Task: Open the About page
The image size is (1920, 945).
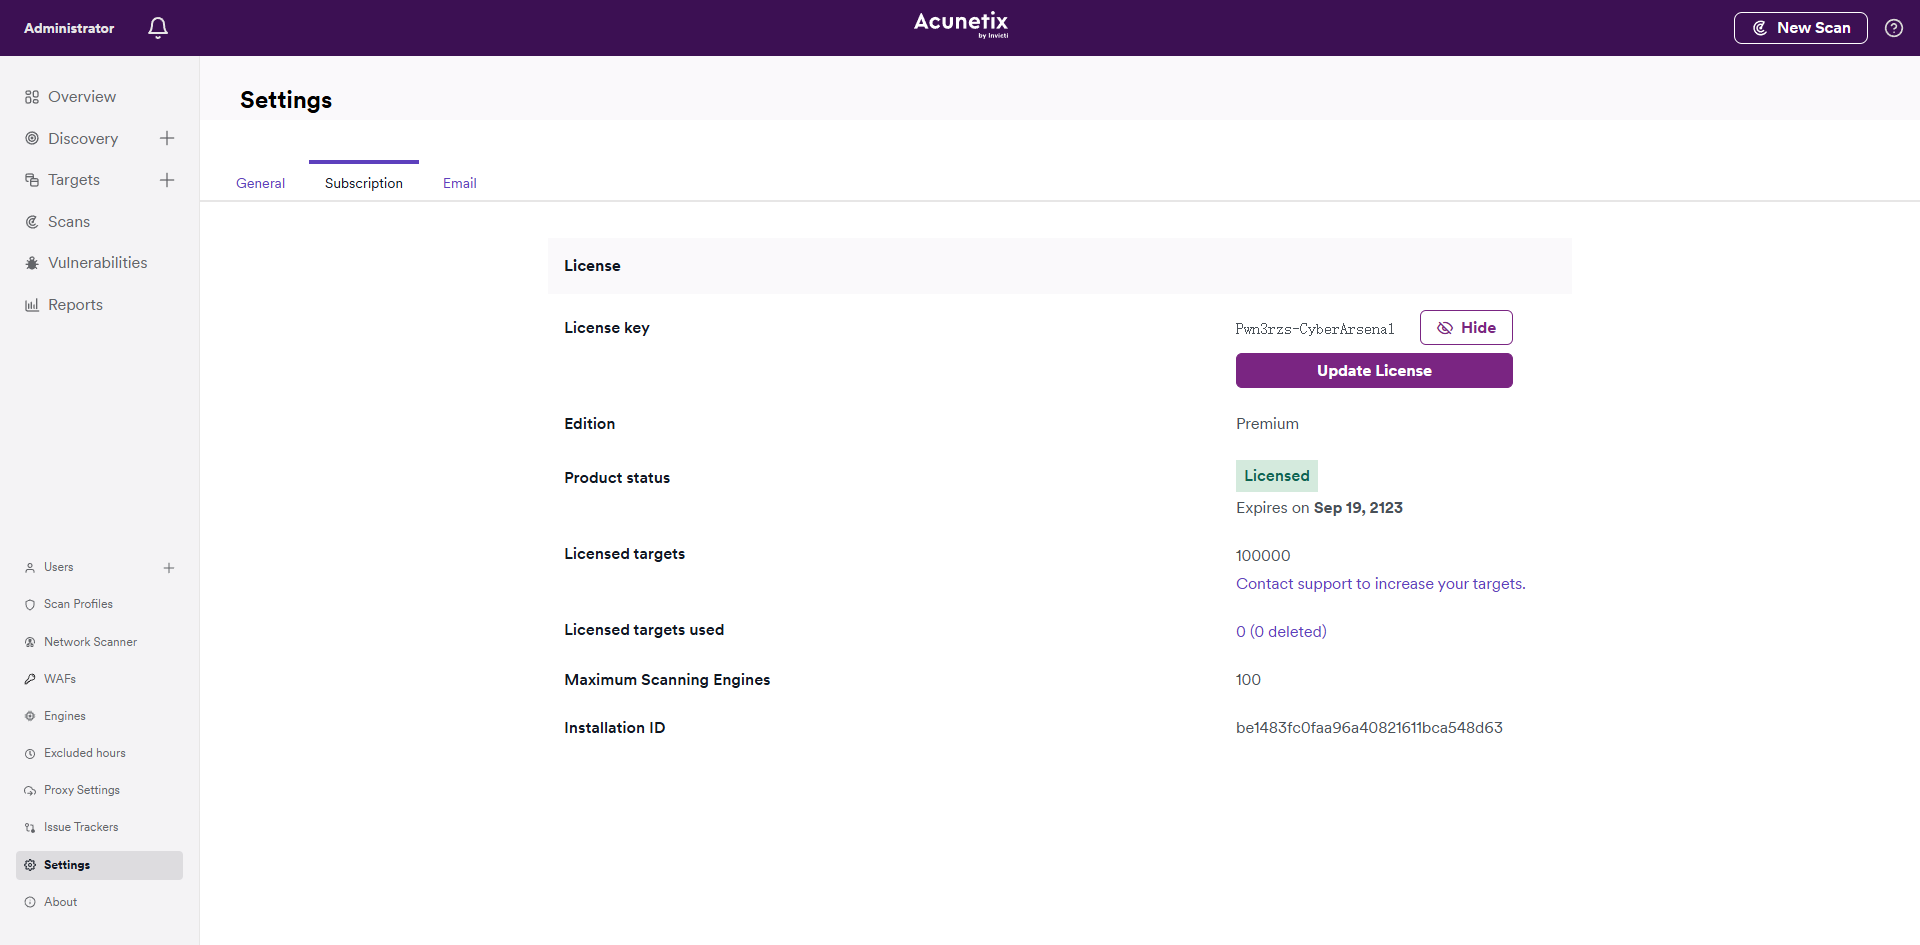Action: pyautogui.click(x=60, y=902)
